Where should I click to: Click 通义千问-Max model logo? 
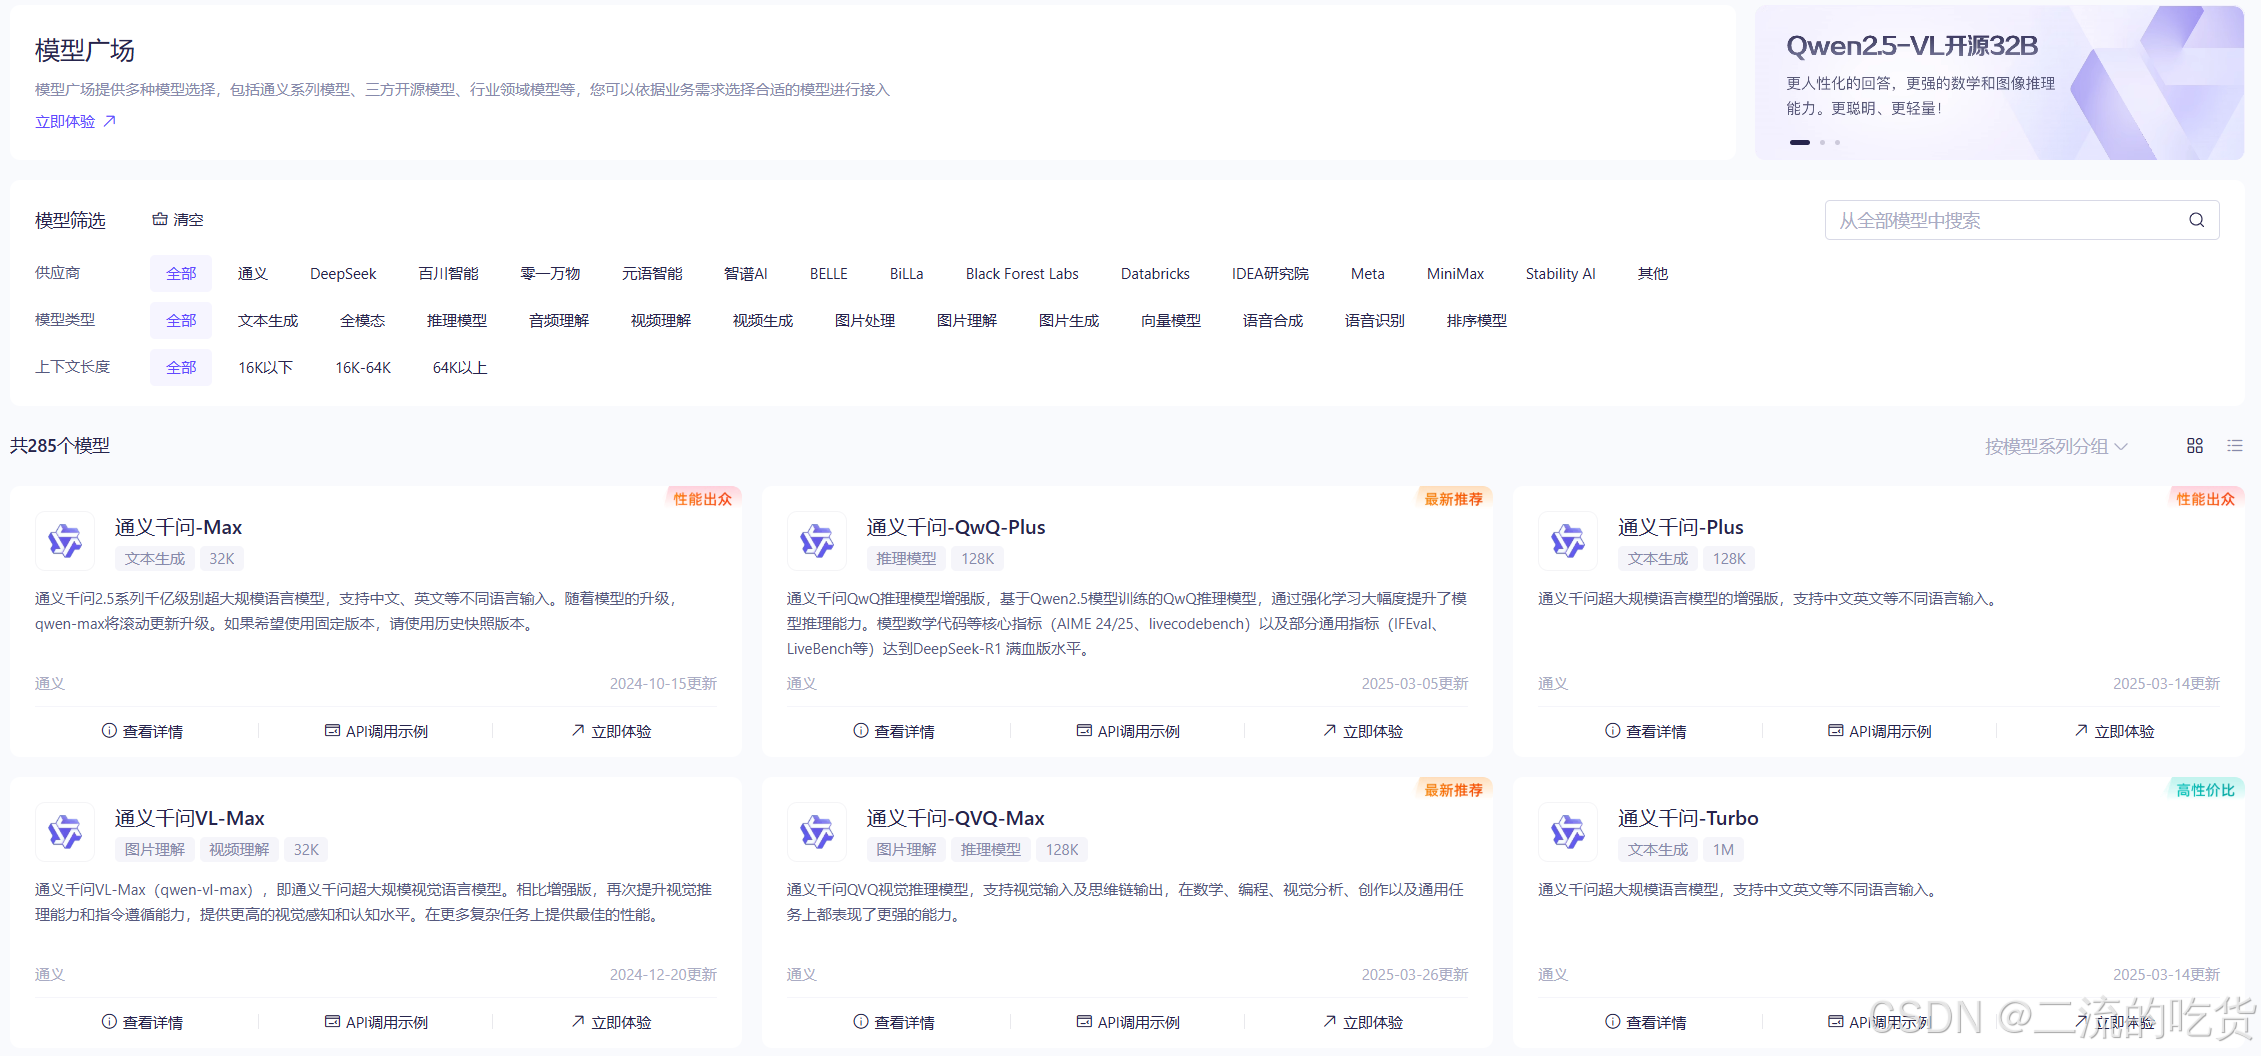[x=65, y=541]
